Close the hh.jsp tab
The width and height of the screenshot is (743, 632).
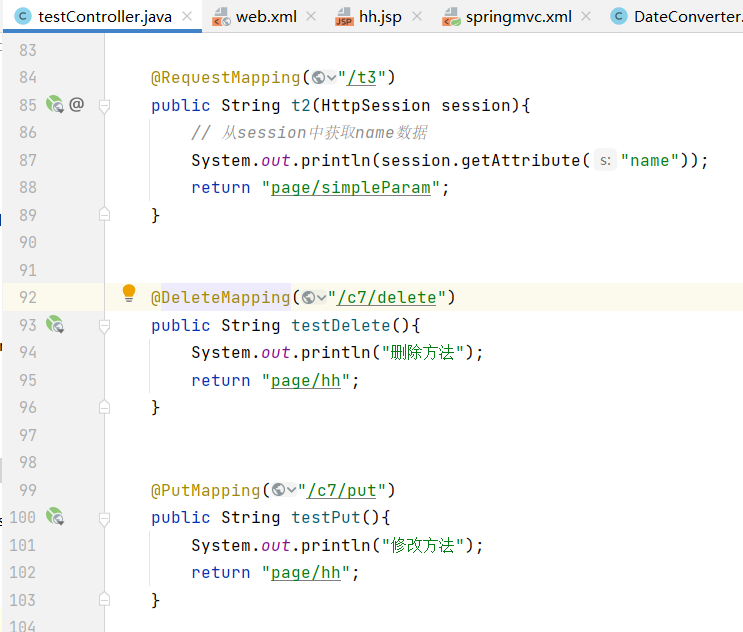click(417, 17)
